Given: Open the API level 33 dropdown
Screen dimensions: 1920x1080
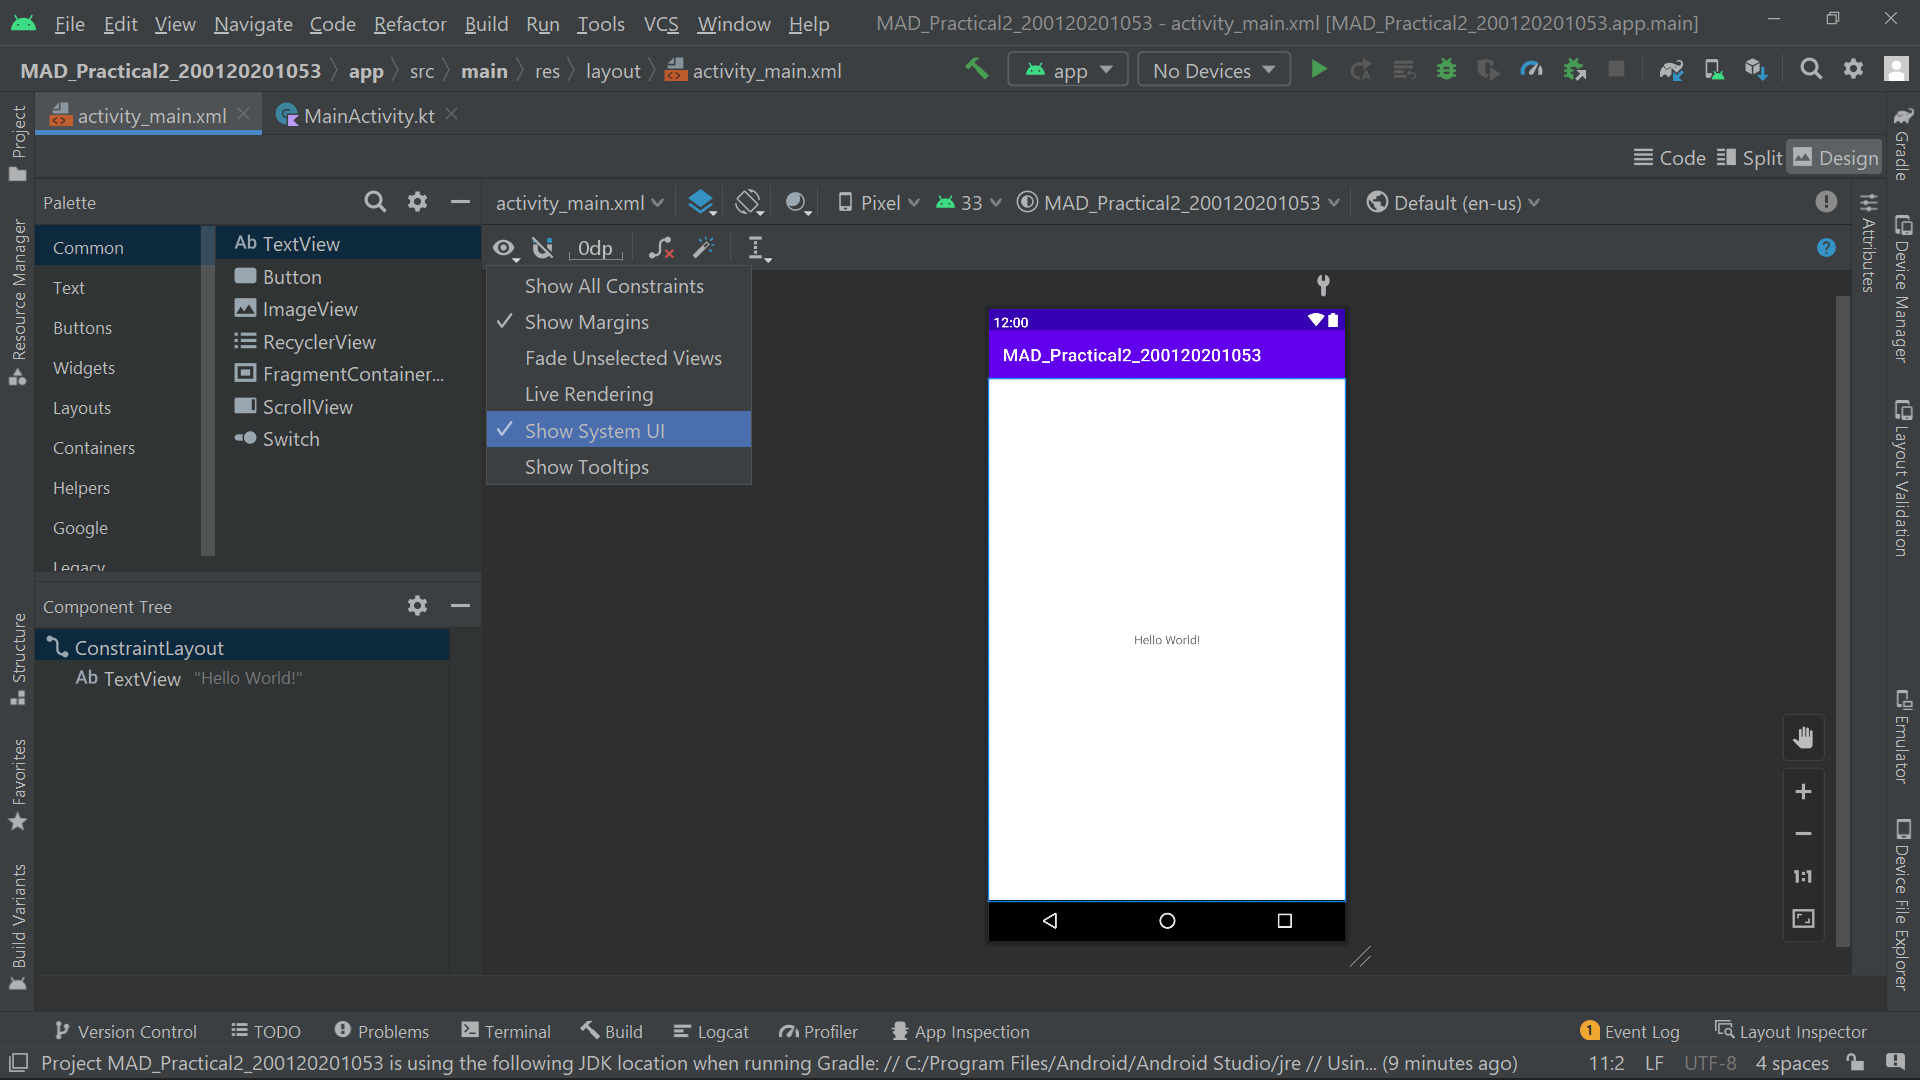Looking at the screenshot, I should point(966,202).
